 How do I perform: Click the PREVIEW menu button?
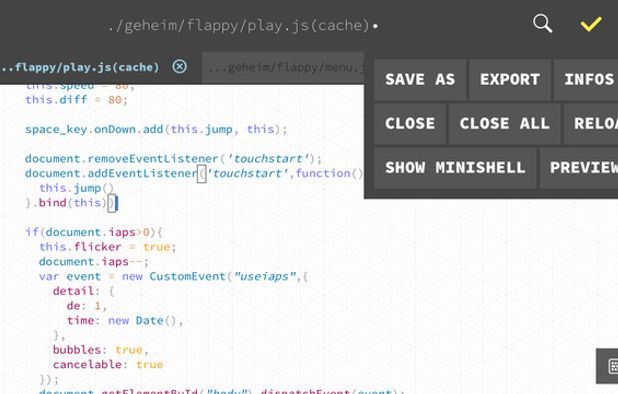coord(580,168)
